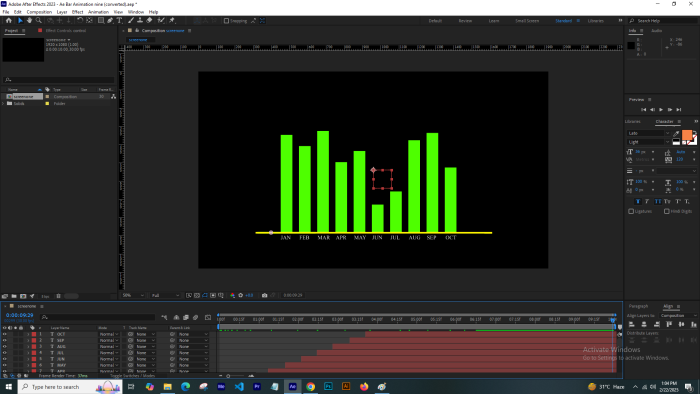700x394 pixels.
Task: Select the Clone Stamp tool
Action: point(140,21)
